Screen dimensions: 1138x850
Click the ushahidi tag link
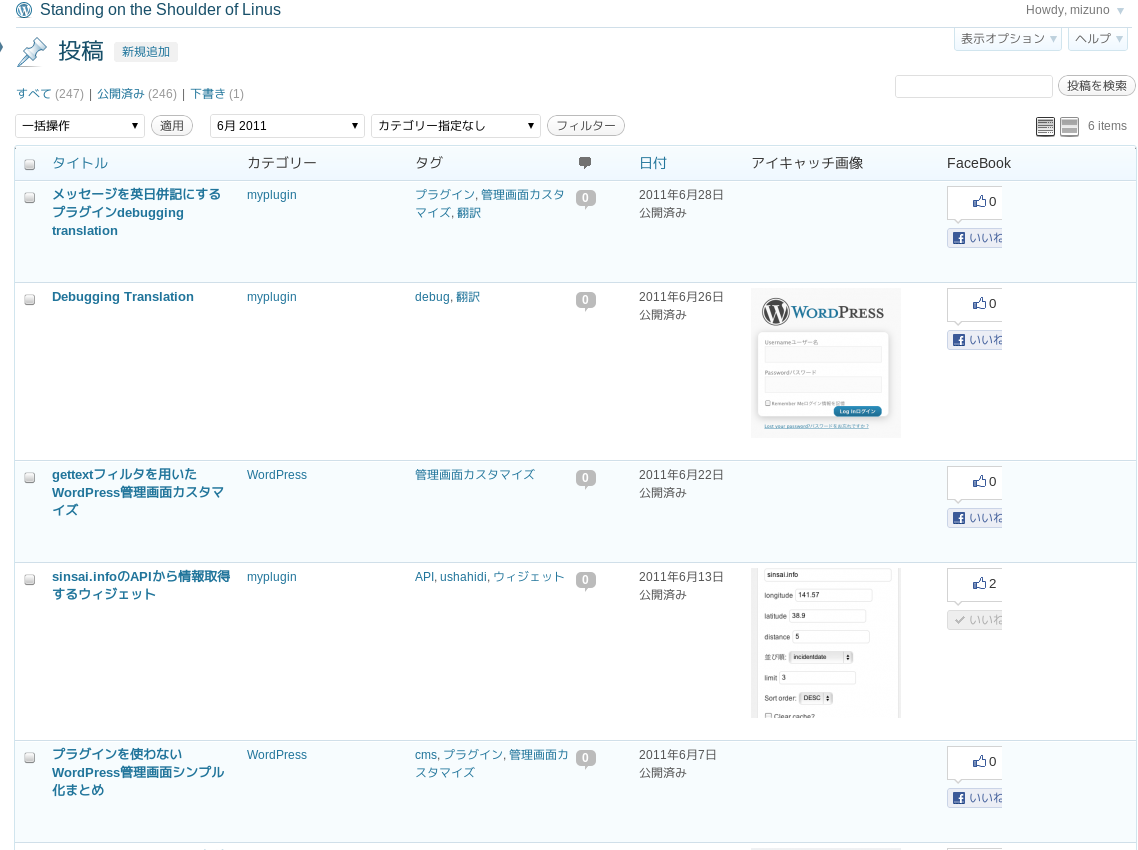tap(463, 577)
